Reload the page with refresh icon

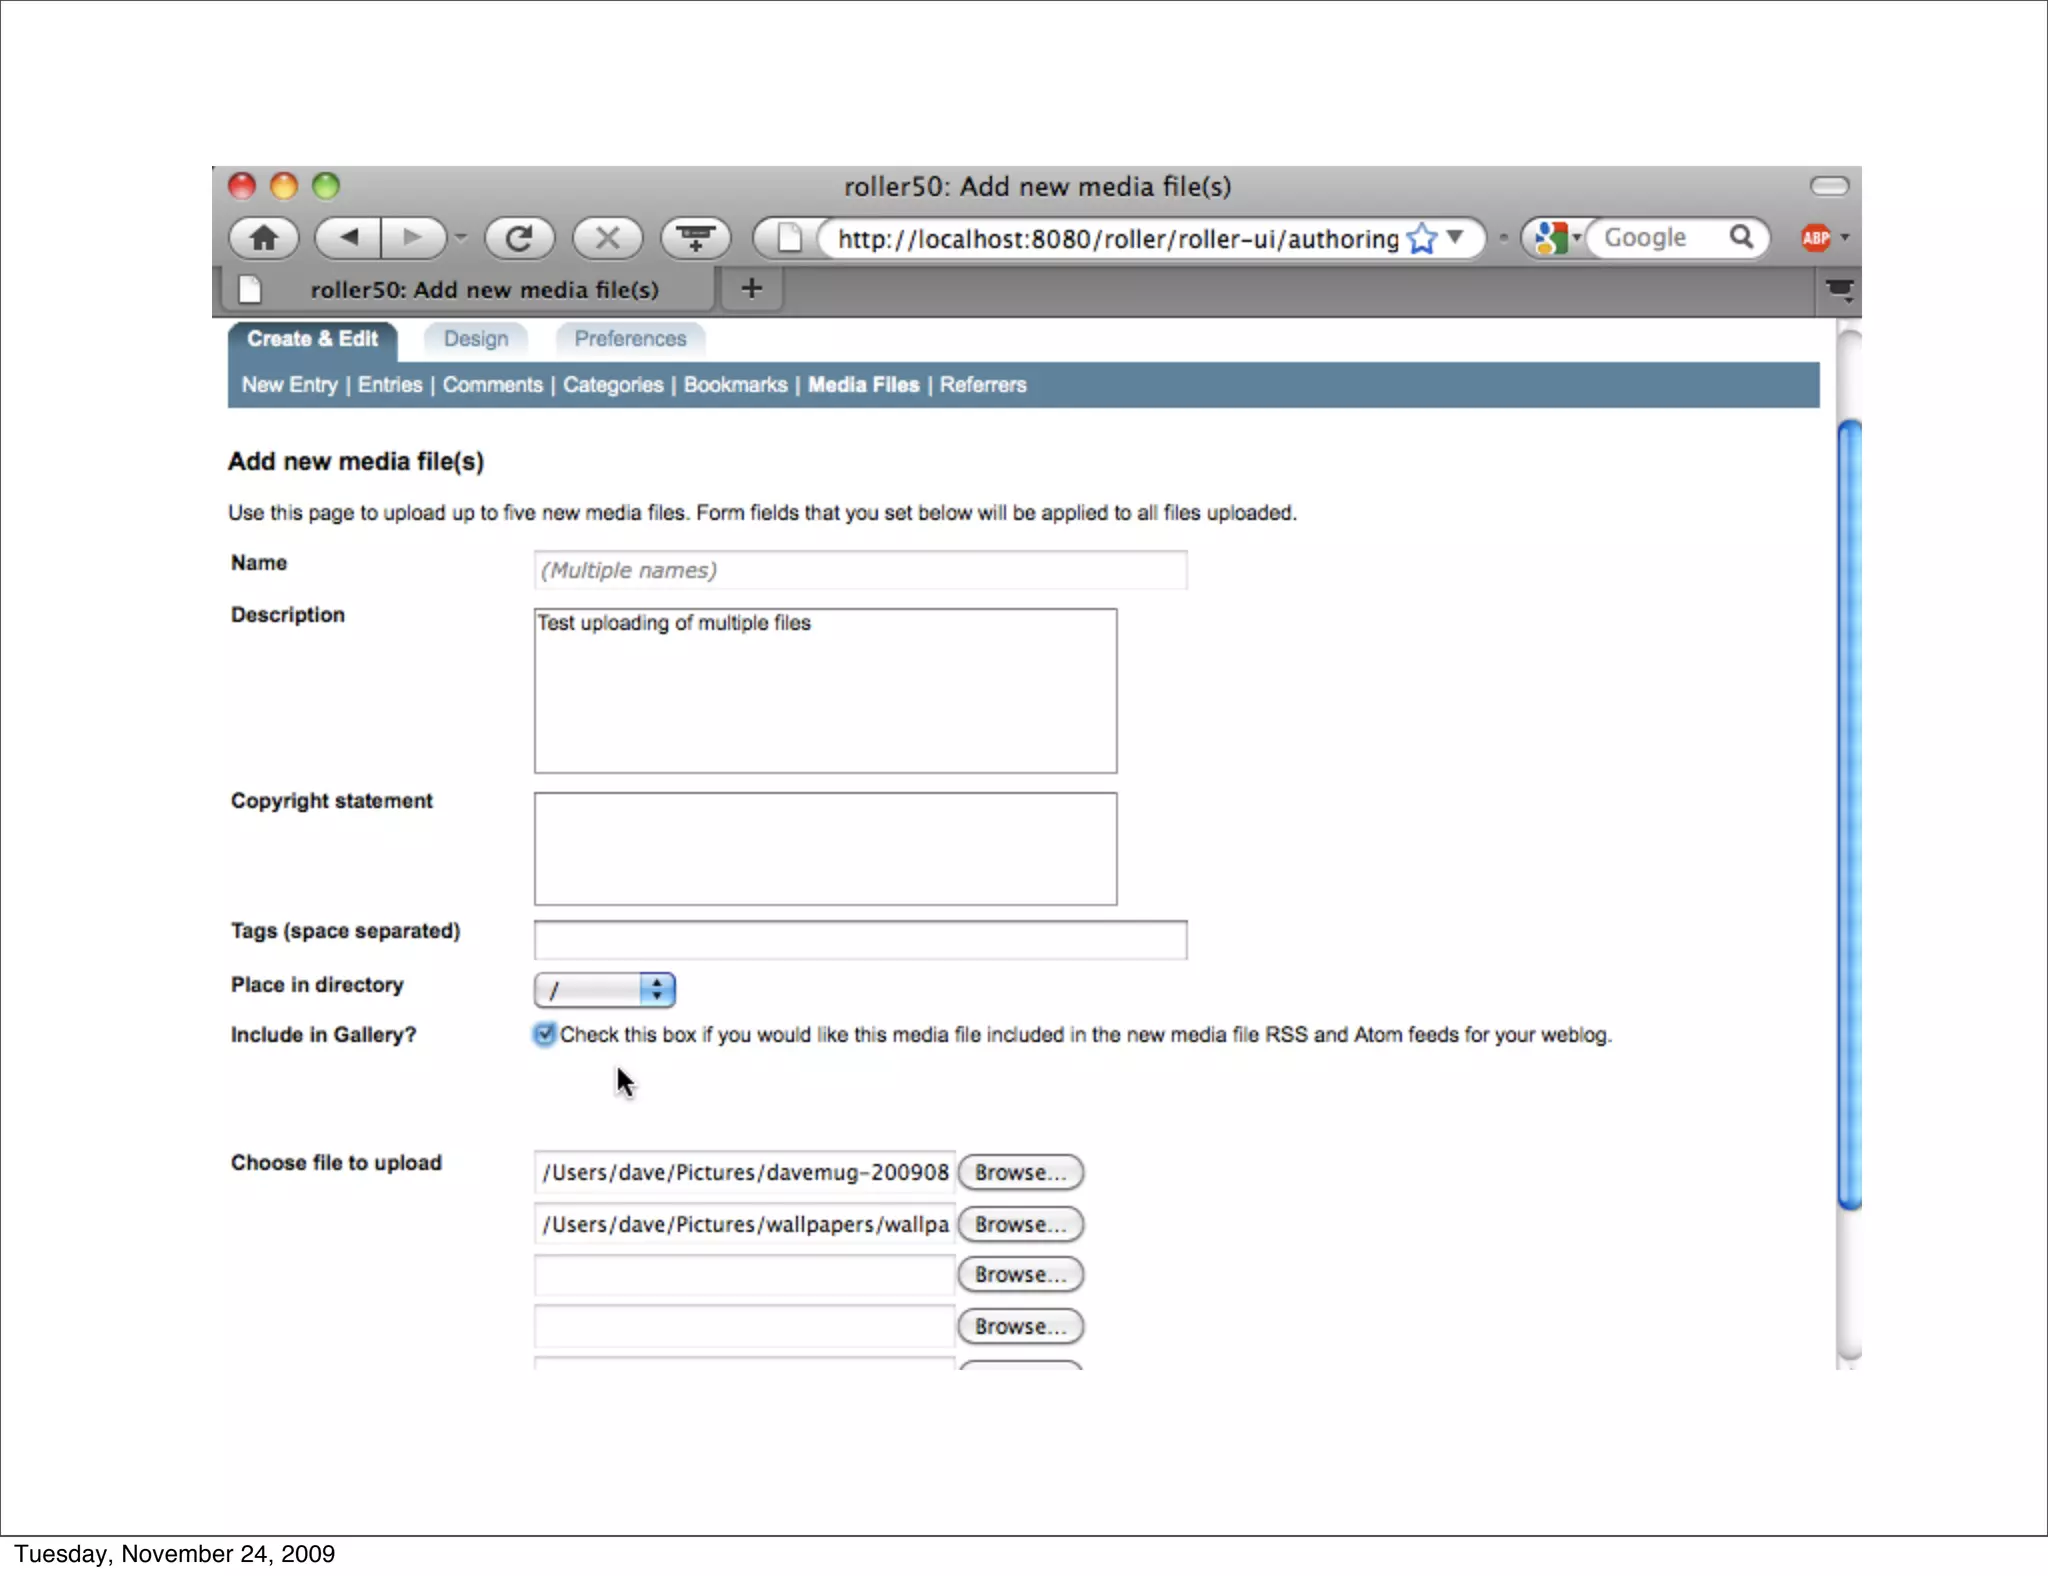[519, 238]
